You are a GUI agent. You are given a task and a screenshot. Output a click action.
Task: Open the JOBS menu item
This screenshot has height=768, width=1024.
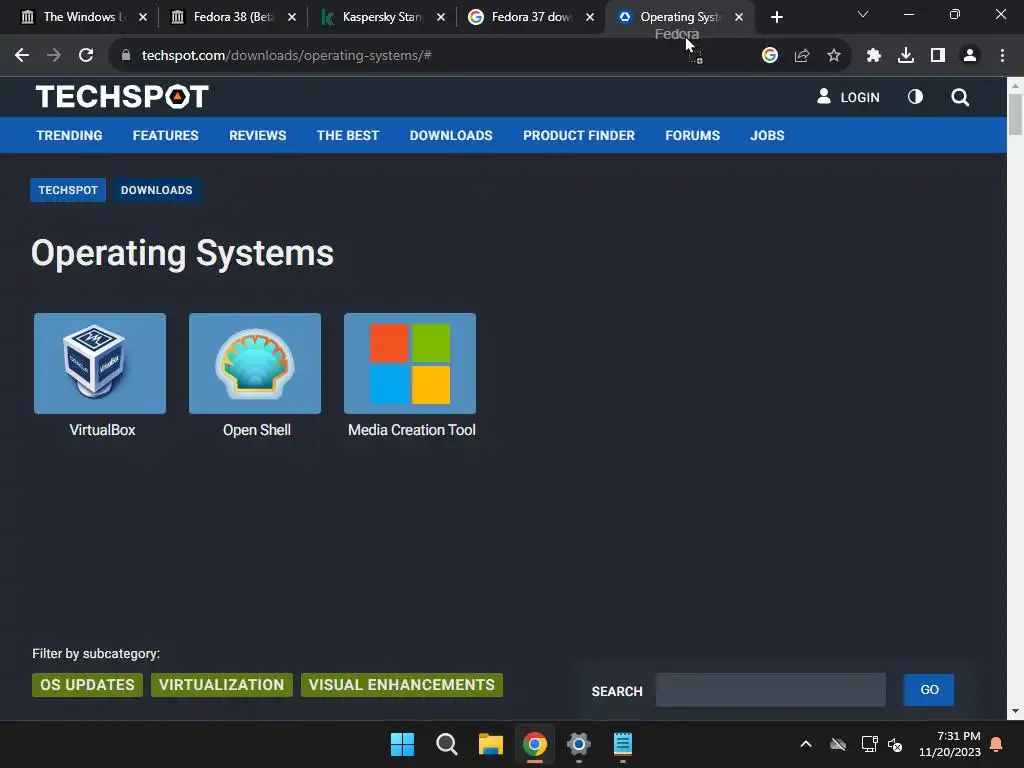point(767,135)
